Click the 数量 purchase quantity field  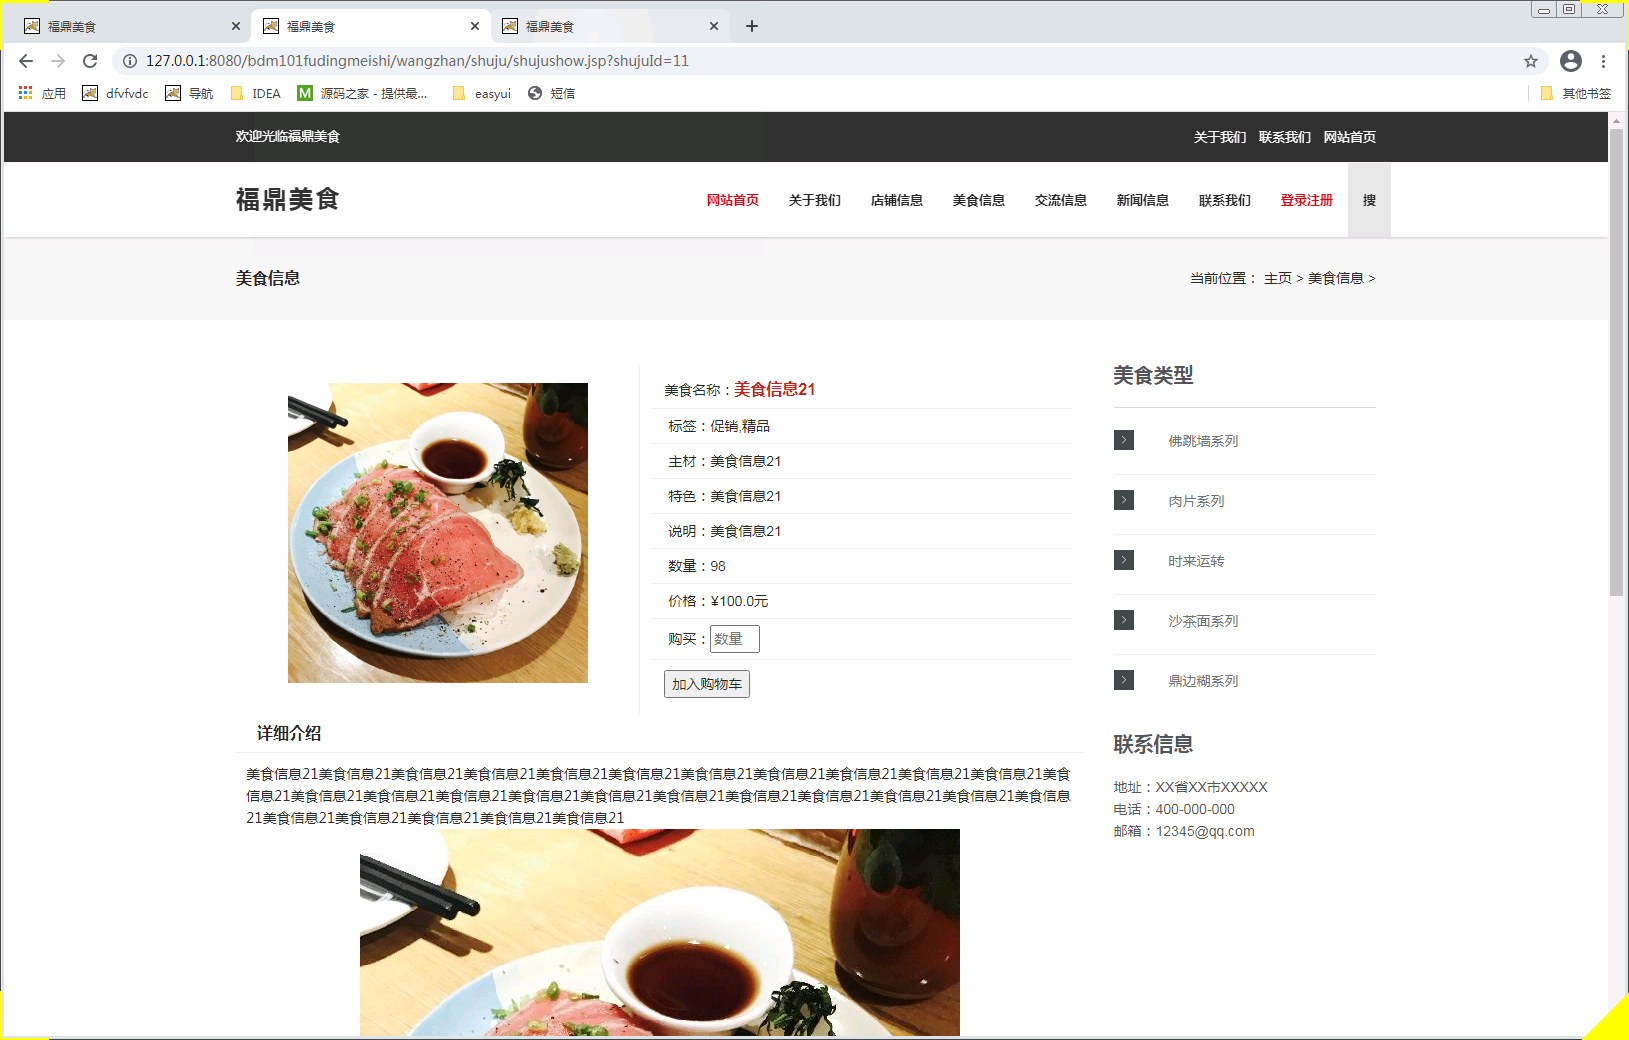pos(735,639)
